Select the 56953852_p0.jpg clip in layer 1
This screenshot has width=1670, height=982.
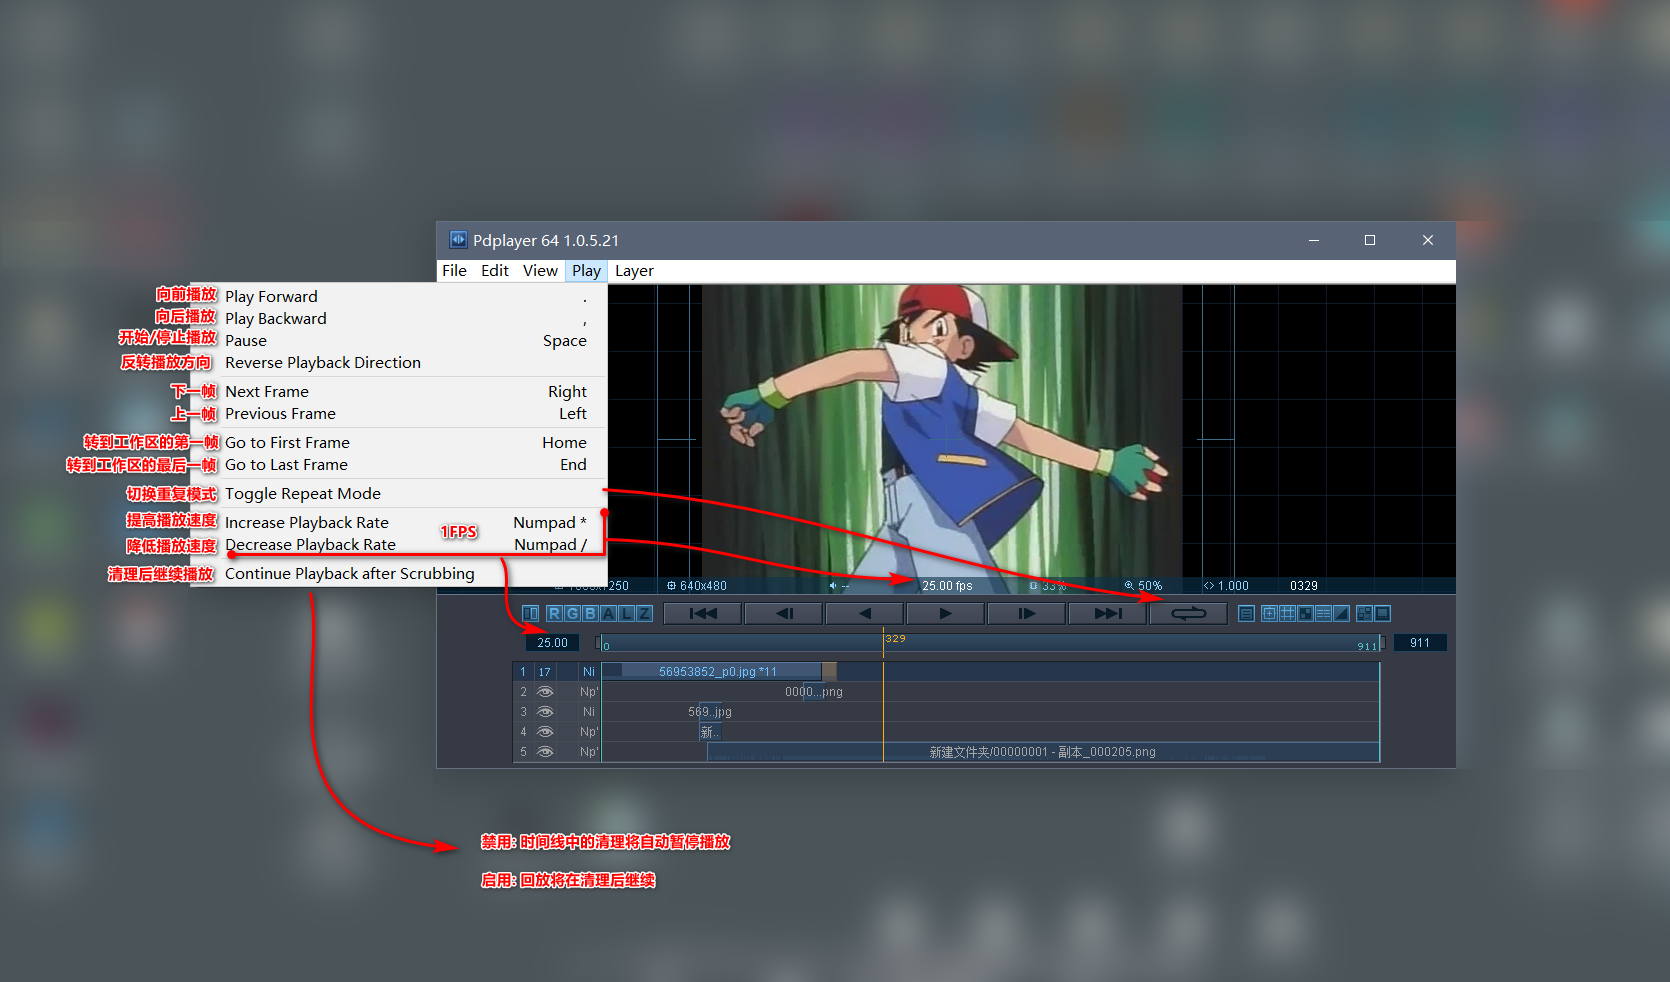pyautogui.click(x=717, y=672)
